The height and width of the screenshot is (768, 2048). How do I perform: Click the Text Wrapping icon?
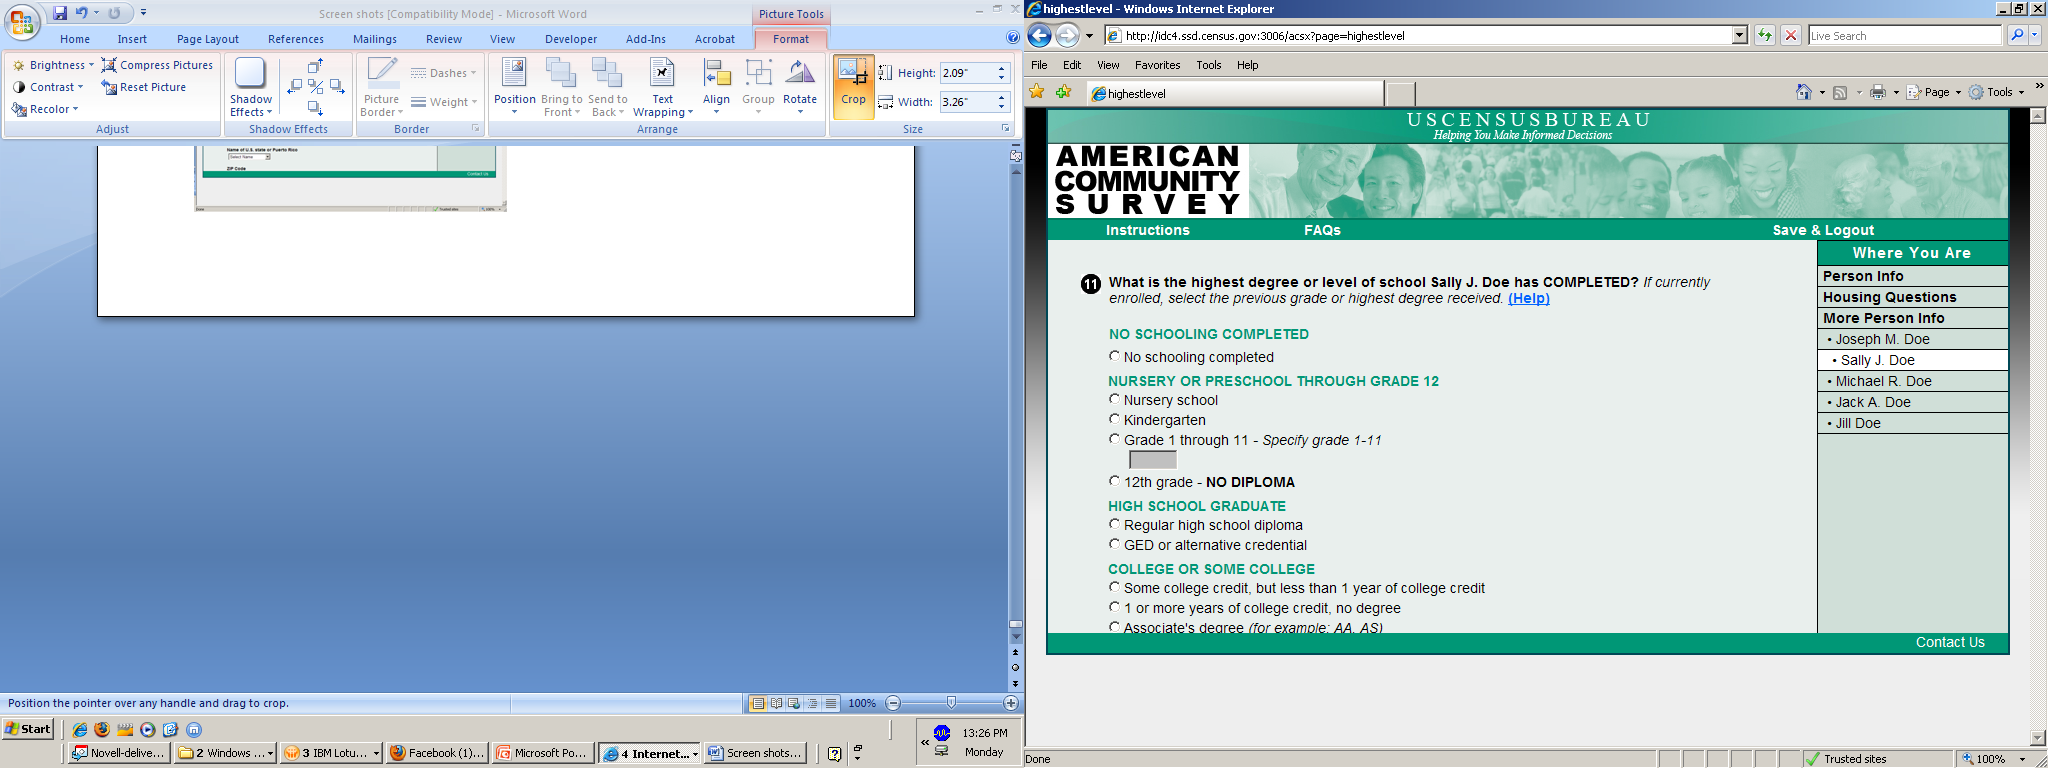point(662,72)
